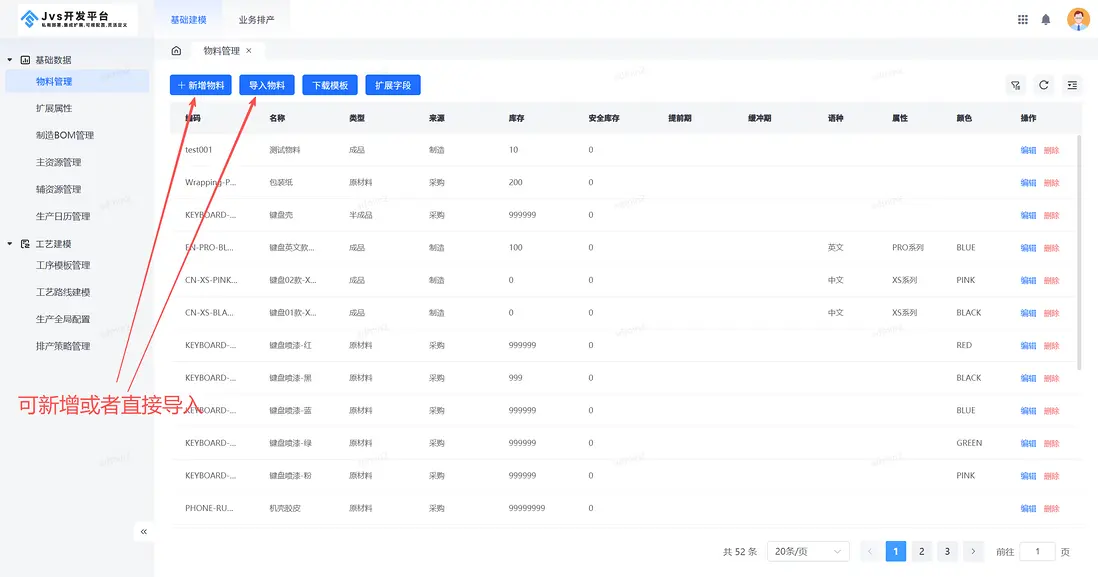Delete the CN-XS-PINK row
This screenshot has height=577, width=1098.
click(1051, 280)
